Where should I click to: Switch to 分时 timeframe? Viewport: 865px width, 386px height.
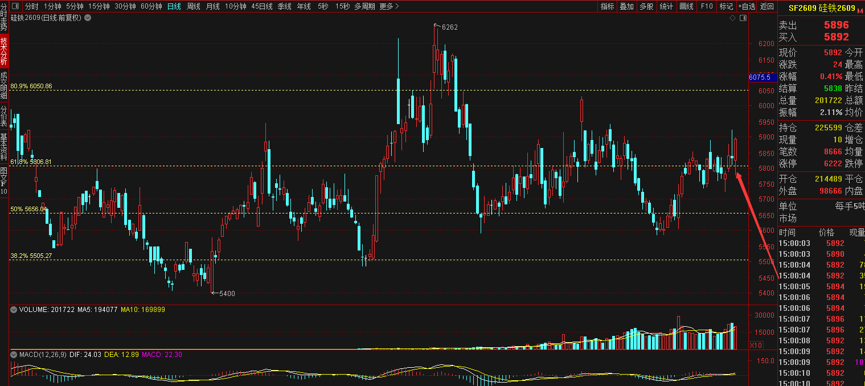31,7
